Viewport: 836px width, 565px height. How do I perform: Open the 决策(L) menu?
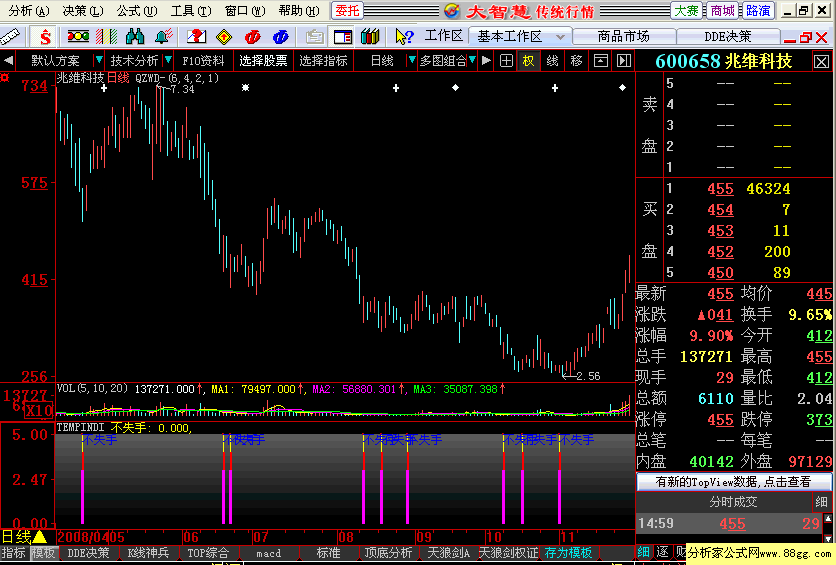83,11
